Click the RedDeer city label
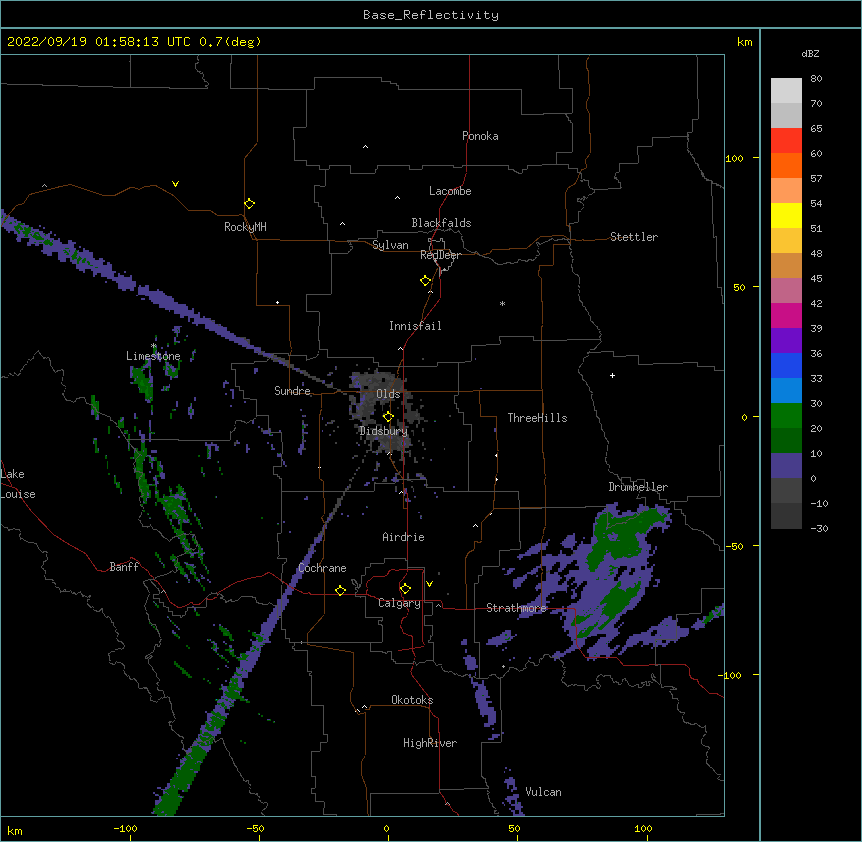Image resolution: width=862 pixels, height=842 pixels. pos(440,255)
